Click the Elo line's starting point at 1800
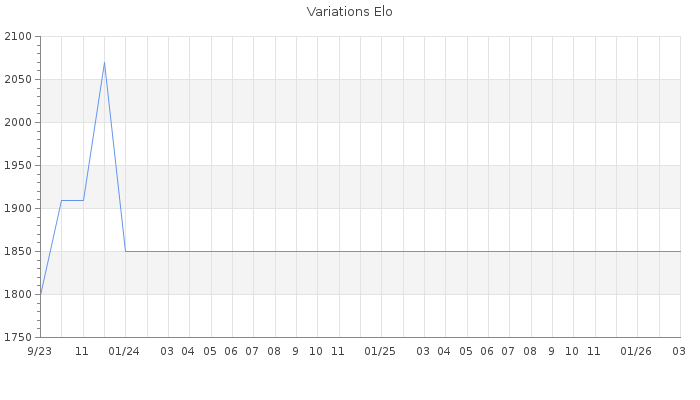Screen dimensions: 700x400 point(40,294)
